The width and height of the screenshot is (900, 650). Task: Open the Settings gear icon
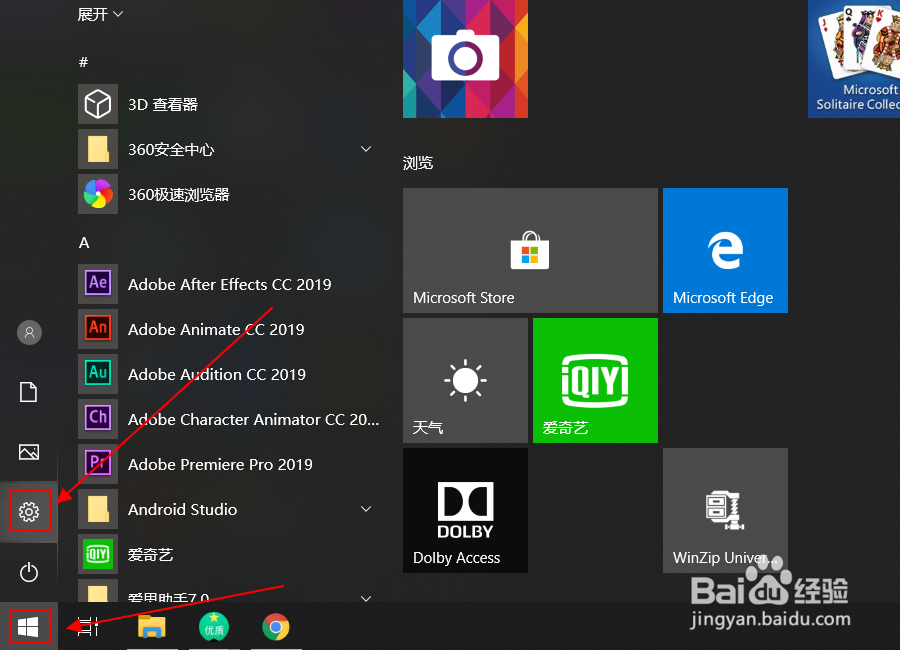tap(29, 512)
